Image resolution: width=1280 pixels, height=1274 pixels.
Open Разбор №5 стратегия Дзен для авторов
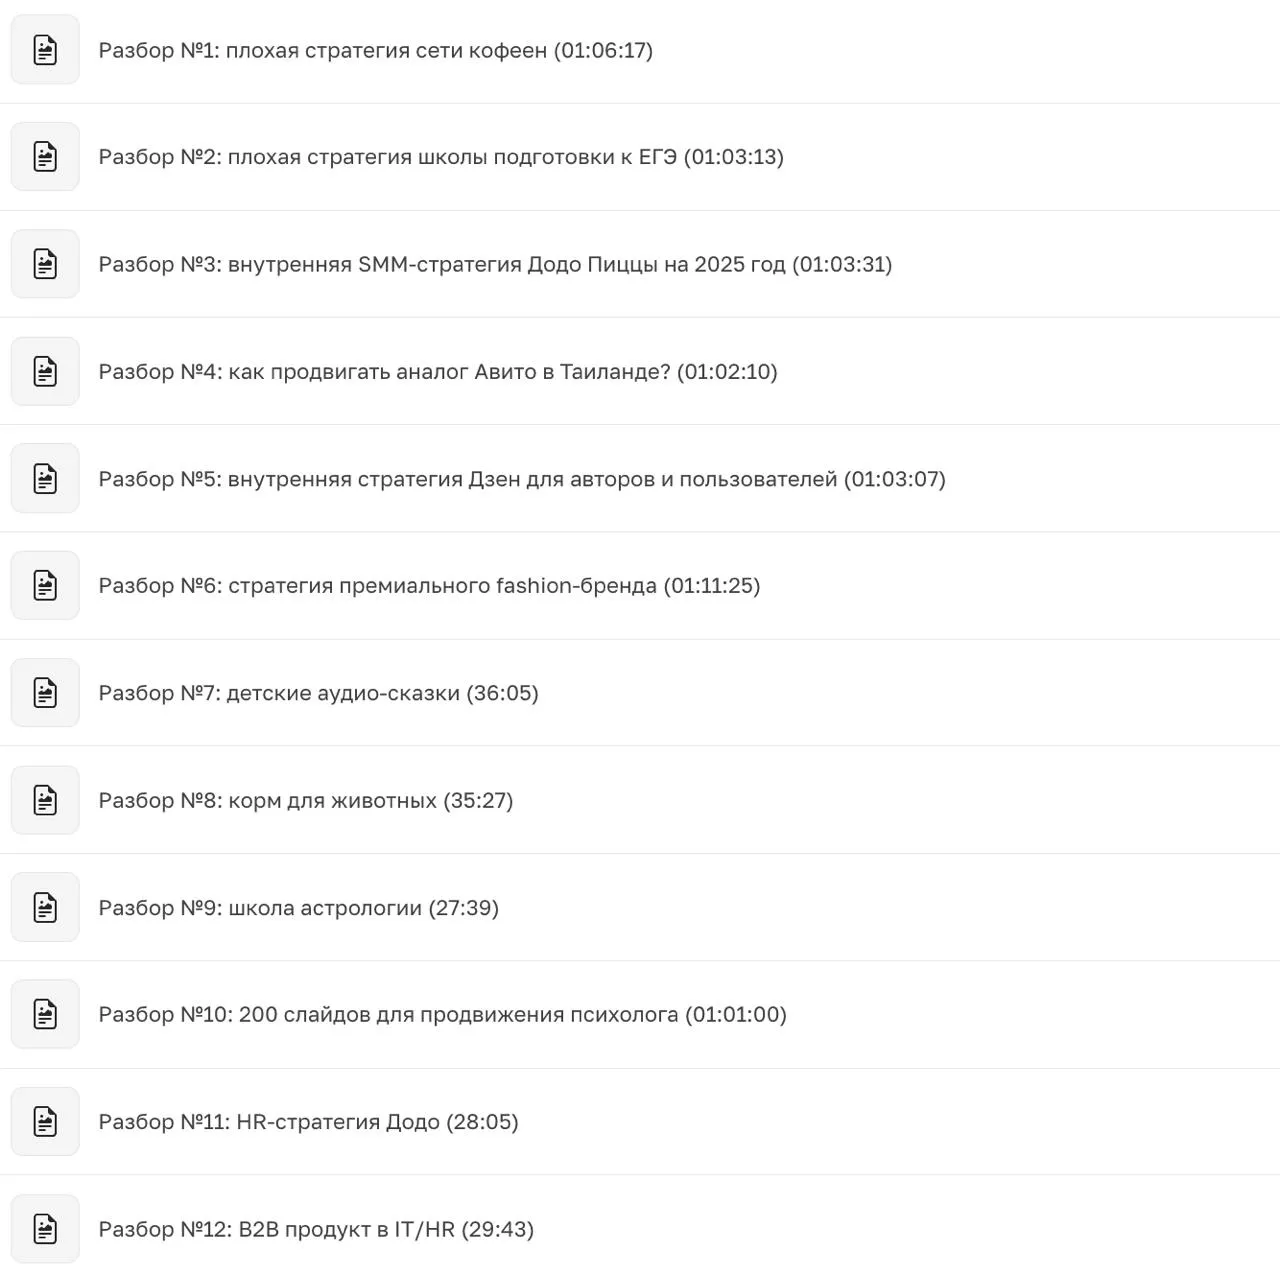(522, 479)
